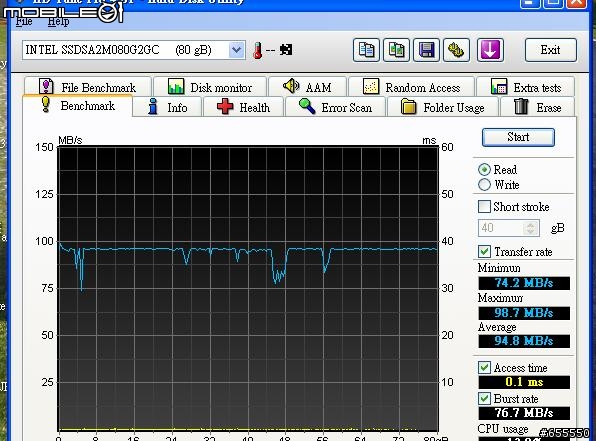Viewport: 596px width, 441px height.
Task: Open the File menu
Action: (24, 21)
